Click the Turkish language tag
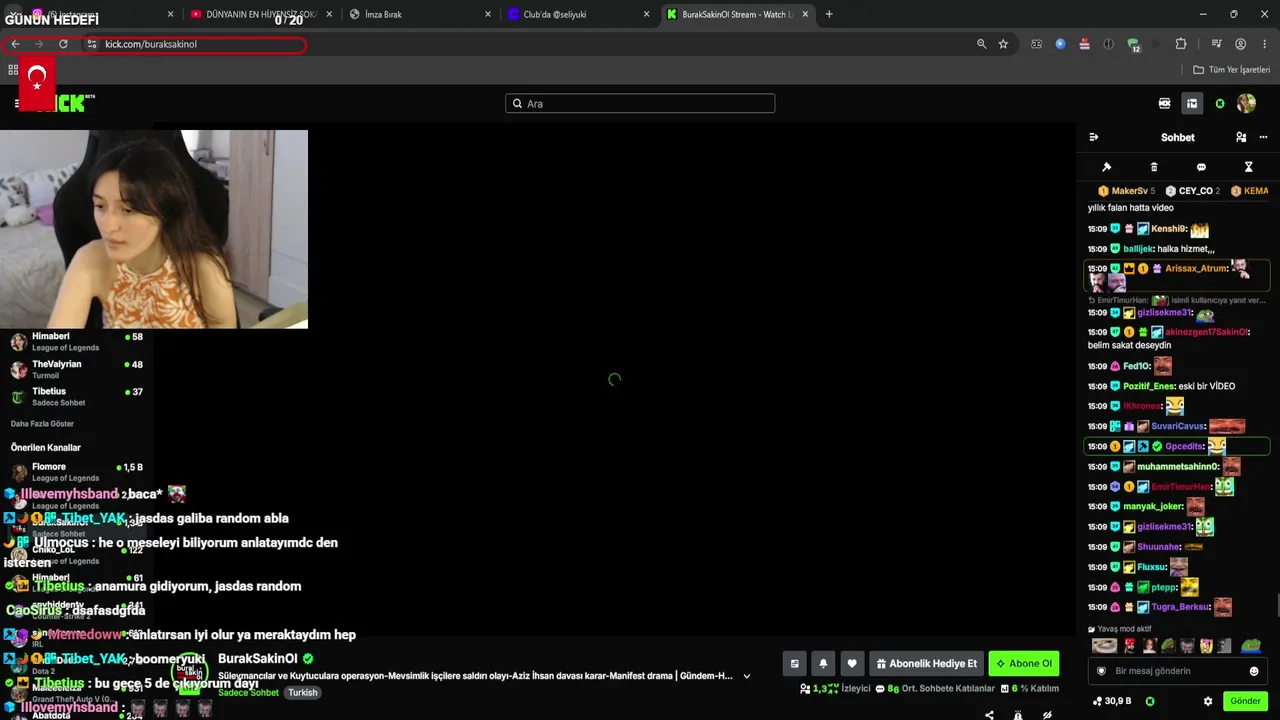1280x720 pixels. click(302, 693)
